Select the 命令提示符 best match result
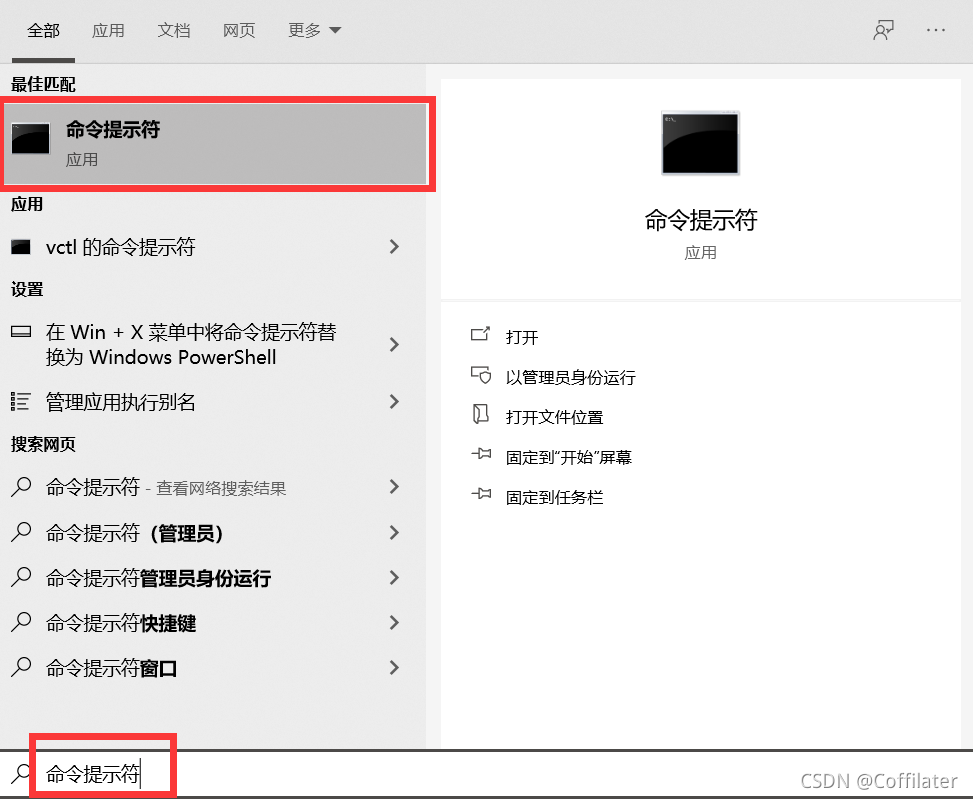Screen dimensions: 973x799 point(216,144)
